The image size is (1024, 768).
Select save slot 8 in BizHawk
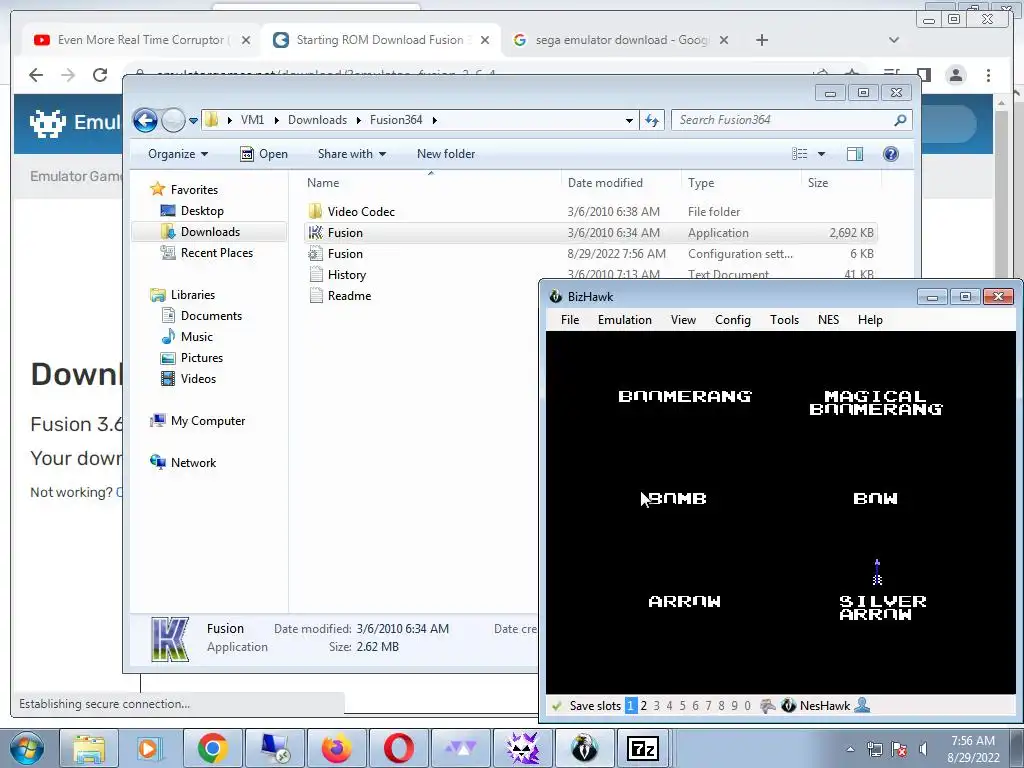click(x=721, y=706)
